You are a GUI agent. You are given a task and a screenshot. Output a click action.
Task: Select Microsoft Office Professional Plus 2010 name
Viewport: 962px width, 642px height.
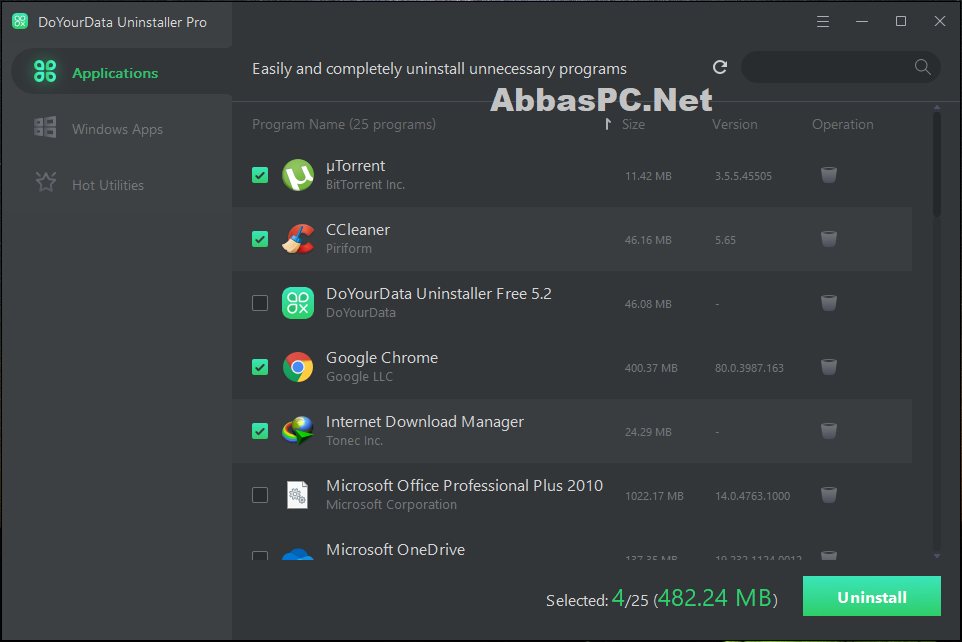pos(464,485)
